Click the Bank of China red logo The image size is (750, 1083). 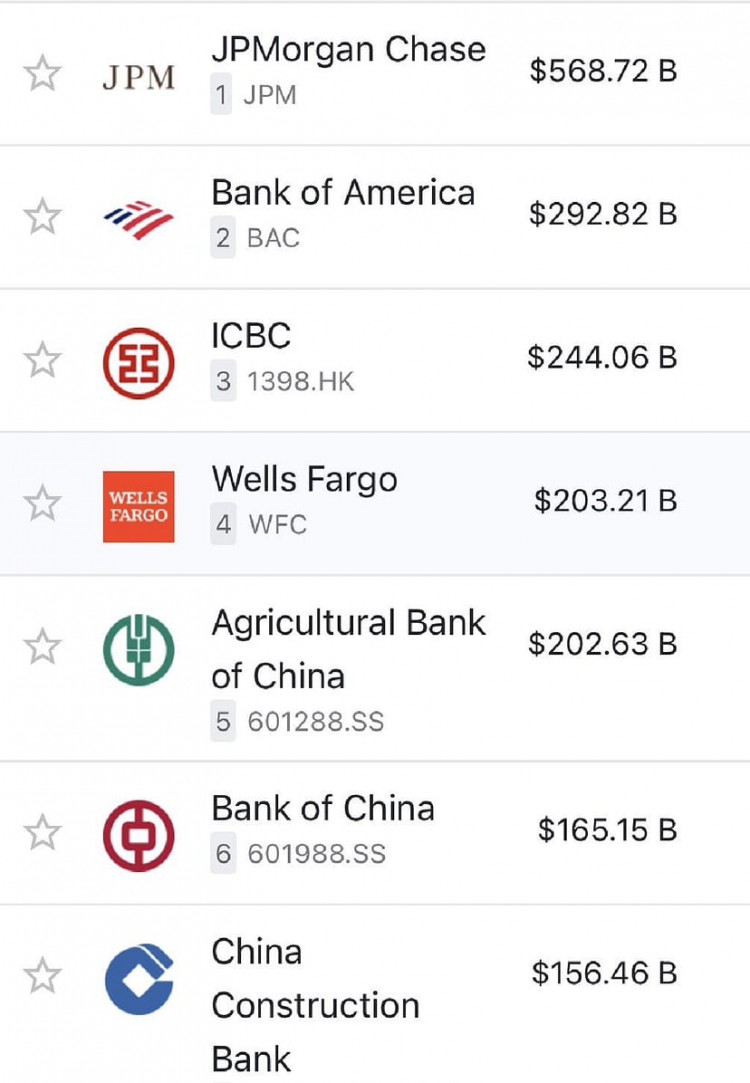(x=138, y=835)
